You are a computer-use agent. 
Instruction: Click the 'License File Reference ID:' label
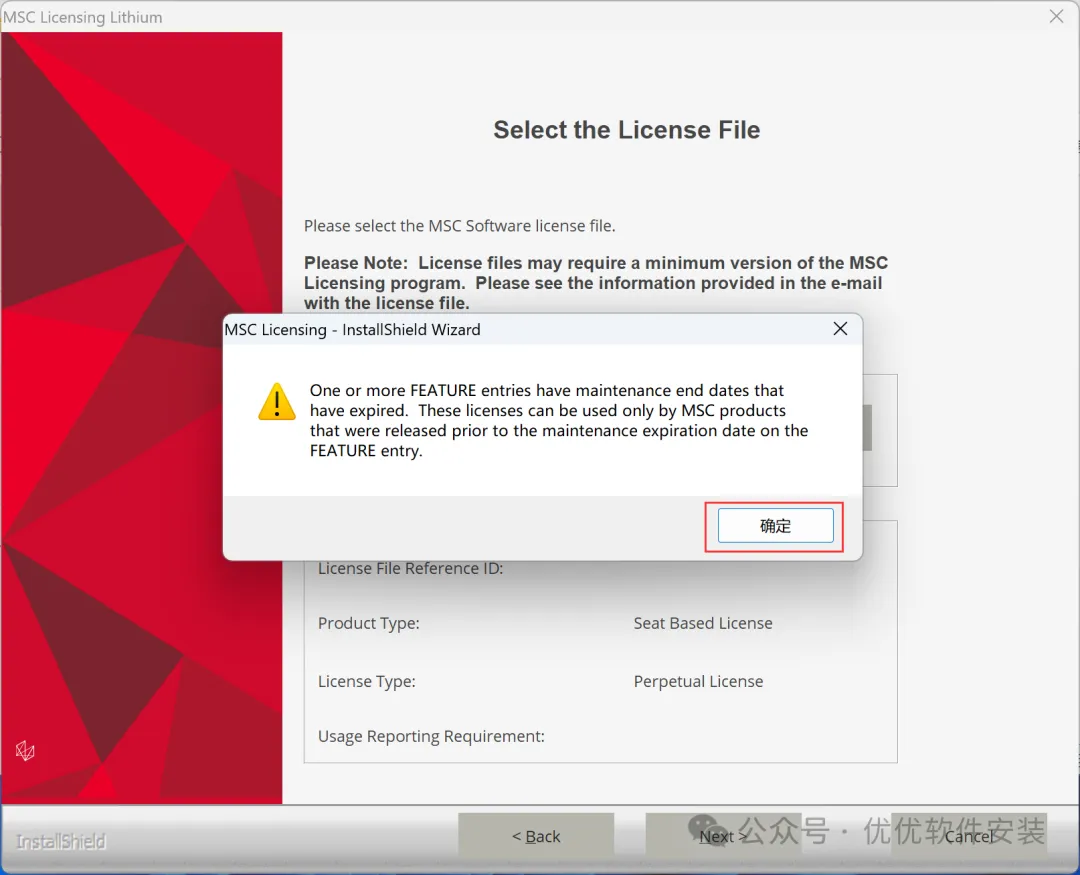[411, 568]
